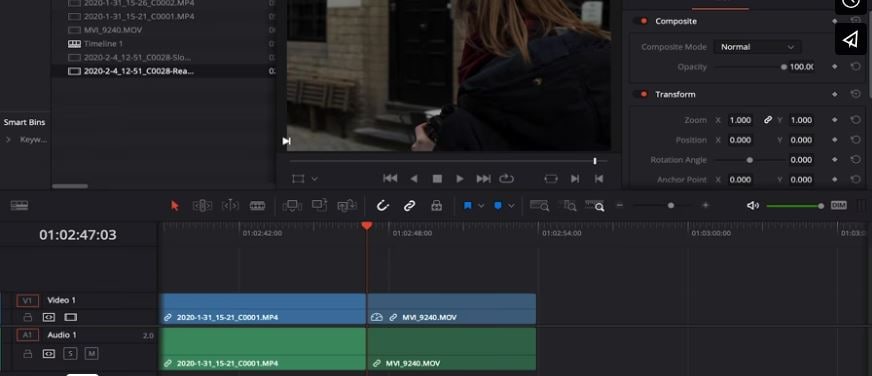The height and width of the screenshot is (376, 872).
Task: Open Timeline View Options icon
Action: coord(19,205)
